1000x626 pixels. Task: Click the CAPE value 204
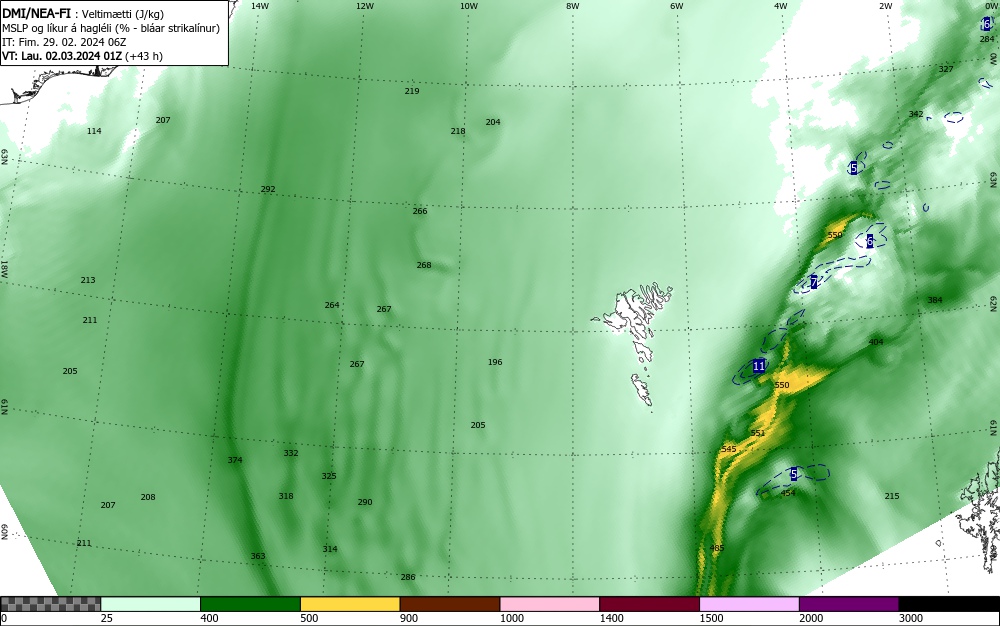(493, 122)
